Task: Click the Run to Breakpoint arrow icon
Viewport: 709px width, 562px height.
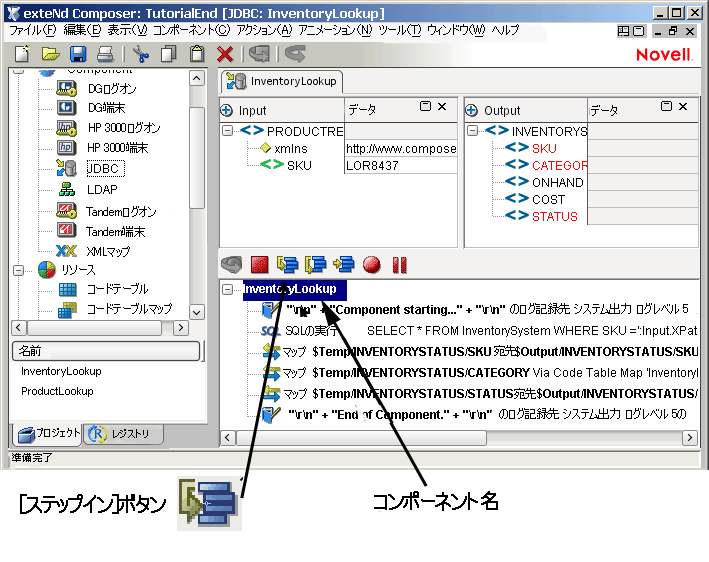Action: (344, 265)
